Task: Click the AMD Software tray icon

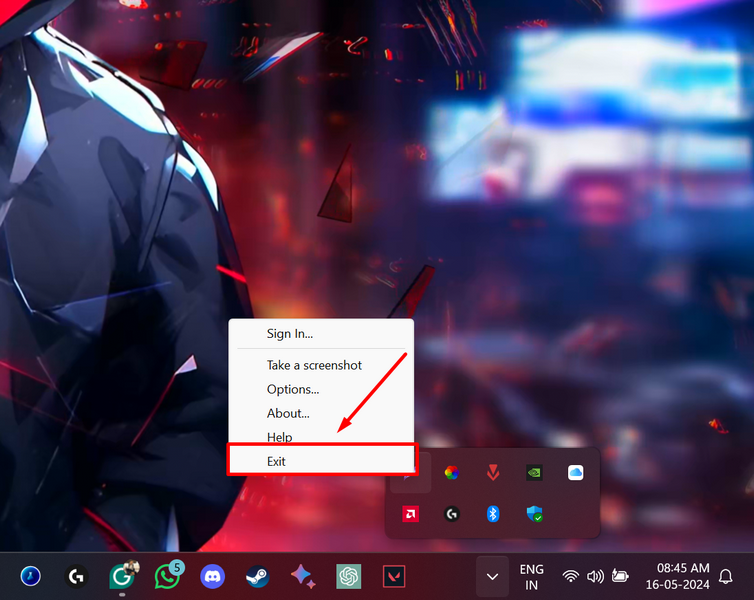Action: click(x=410, y=514)
